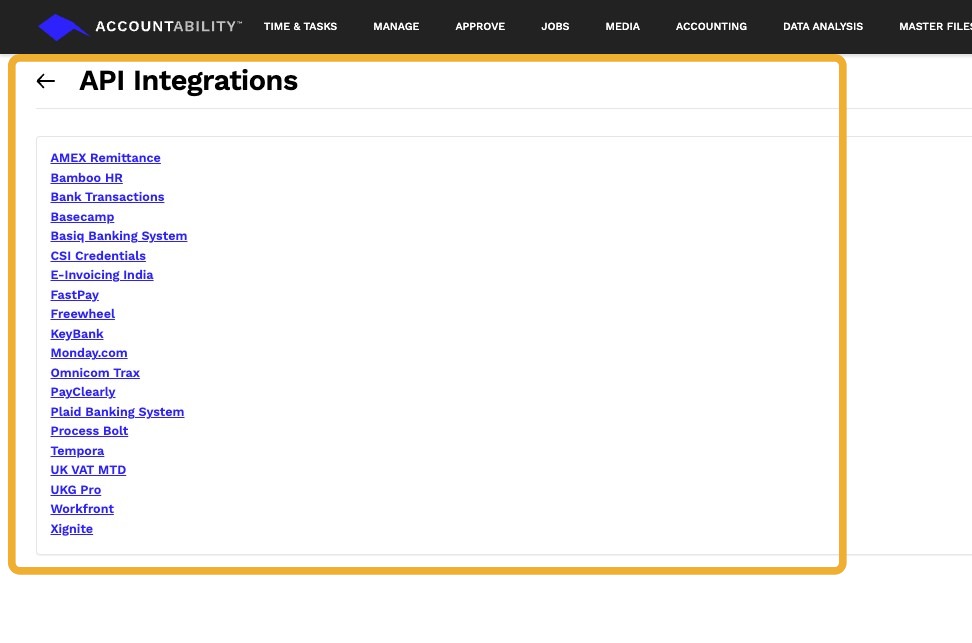This screenshot has width=972, height=643.
Task: Open the UK VAT MTD link
Action: click(88, 471)
